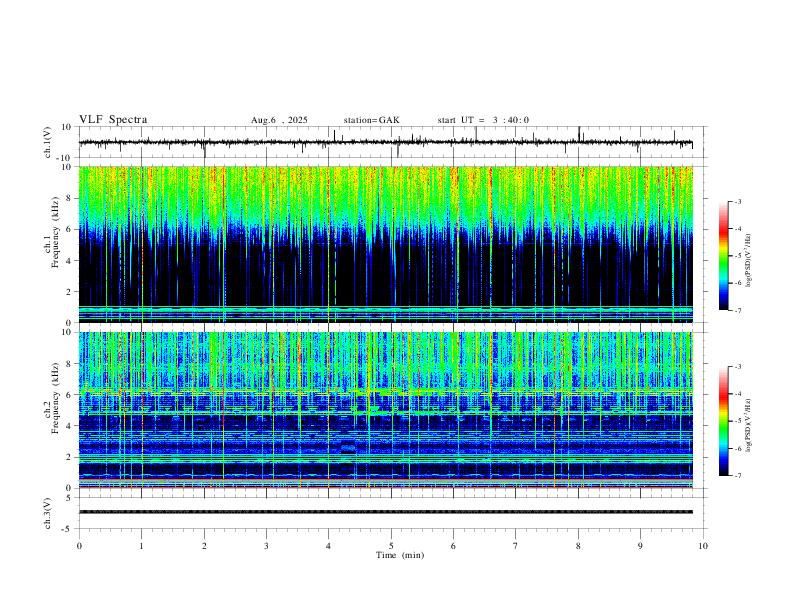
Task: Click the ch.1 waveform trace plot
Action: 386,142
